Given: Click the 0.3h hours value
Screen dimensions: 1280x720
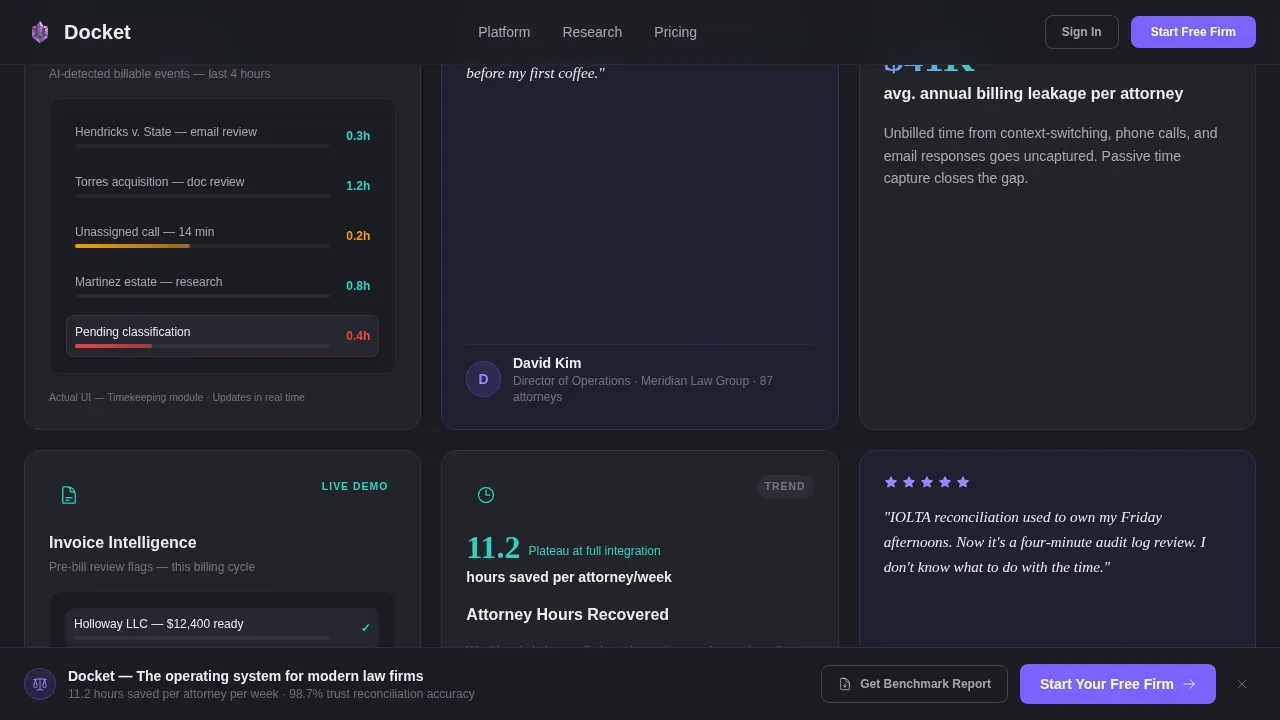Looking at the screenshot, I should point(358,136).
